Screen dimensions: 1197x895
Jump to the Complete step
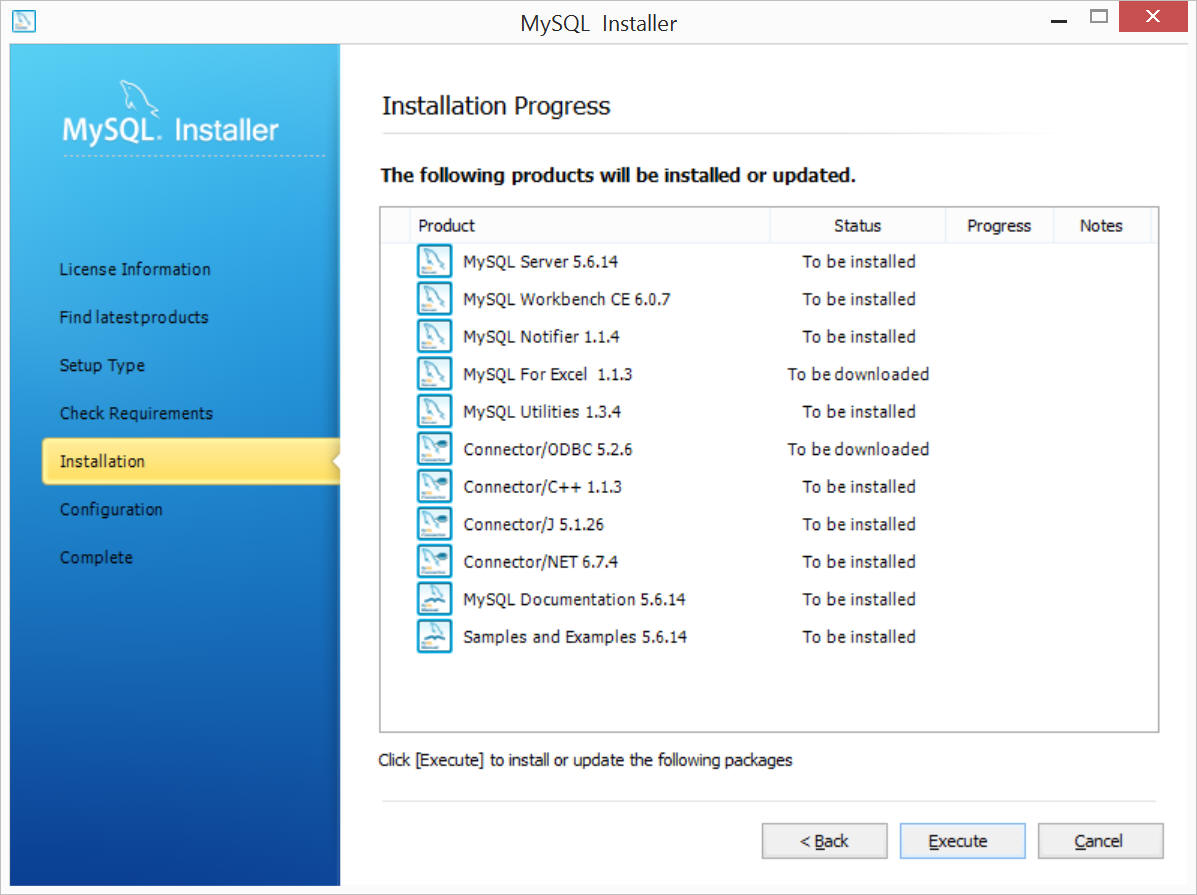(96, 557)
